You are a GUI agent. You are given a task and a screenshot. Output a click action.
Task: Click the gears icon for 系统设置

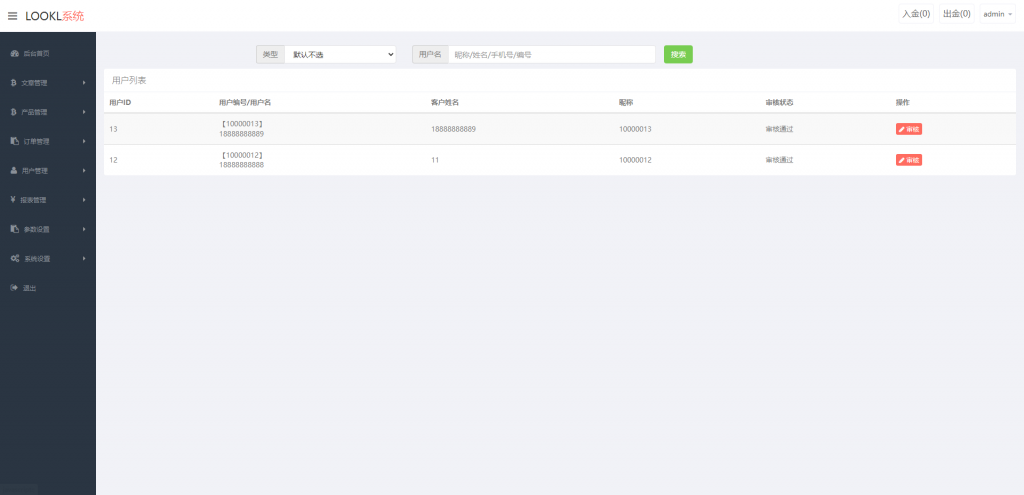[x=14, y=259]
